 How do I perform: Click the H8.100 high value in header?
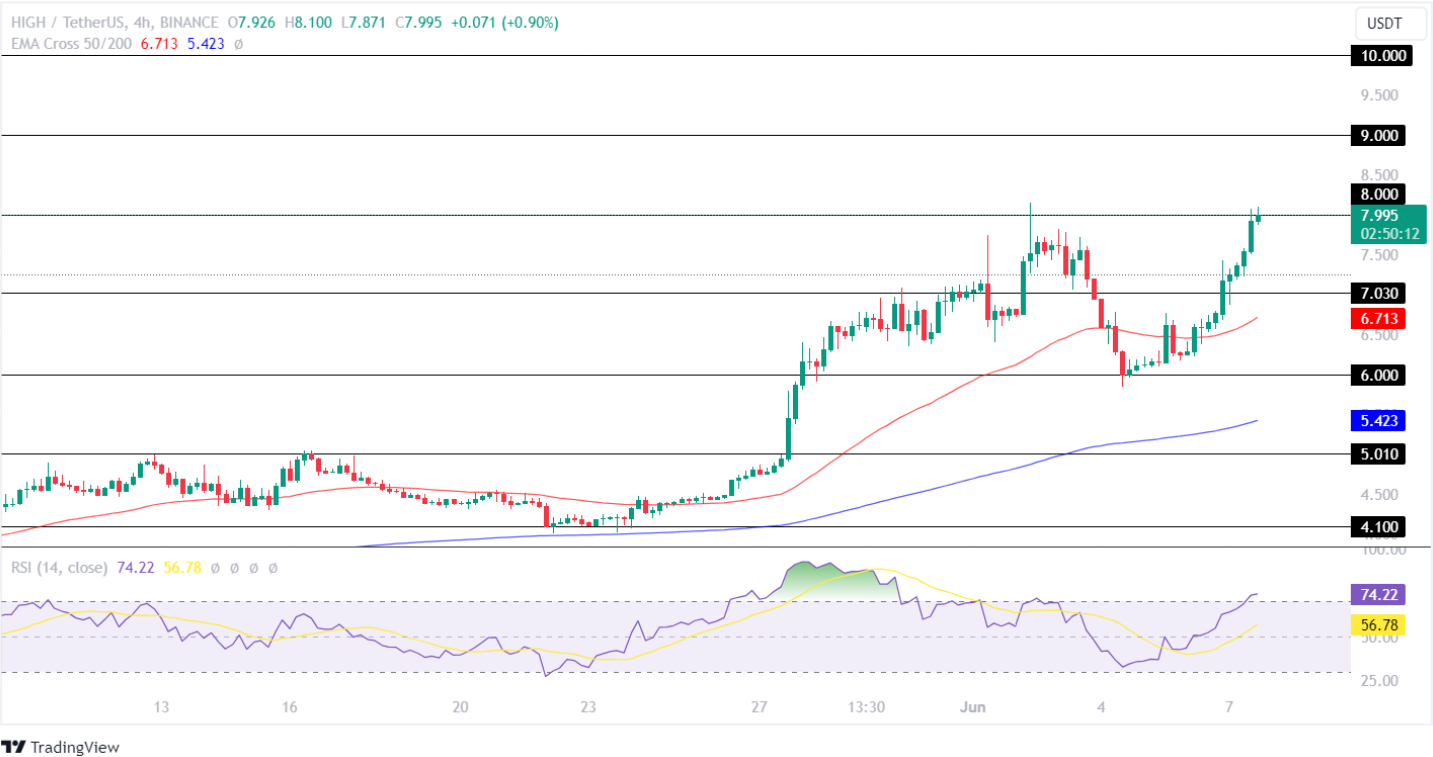[306, 23]
